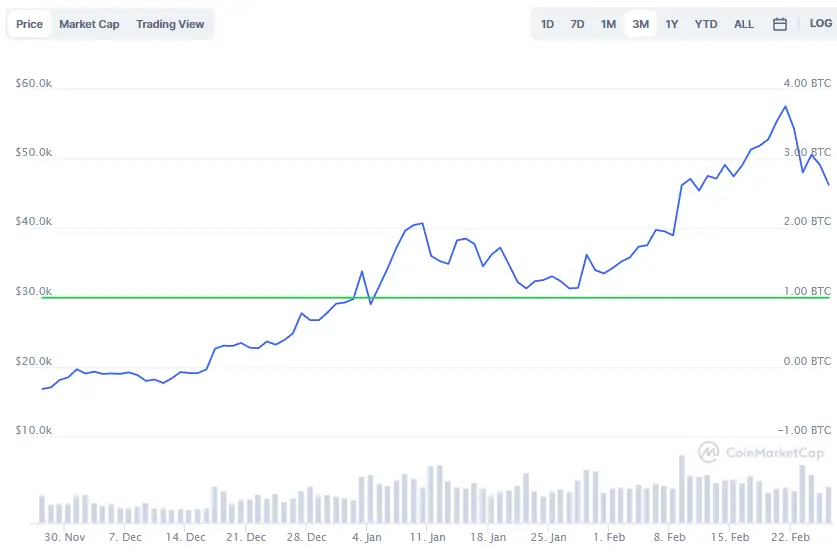Switch to the Price tab

coord(29,24)
